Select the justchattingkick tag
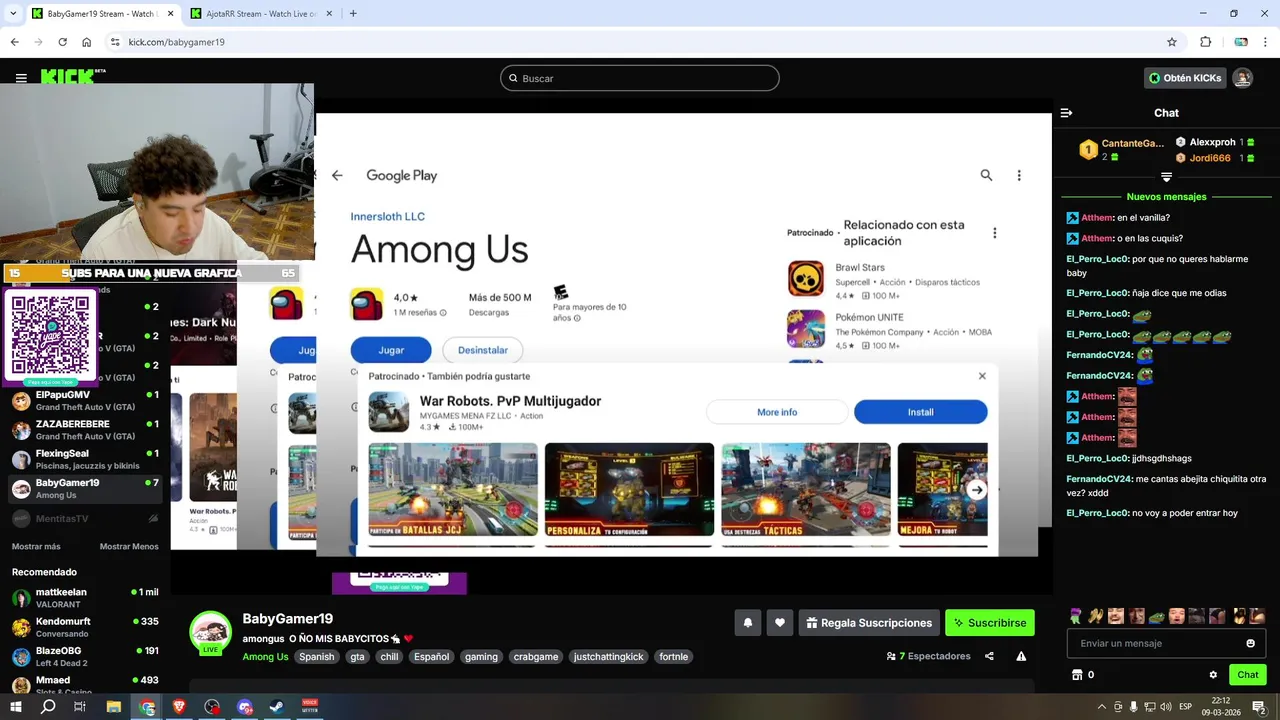Viewport: 1280px width, 720px height. tap(609, 657)
